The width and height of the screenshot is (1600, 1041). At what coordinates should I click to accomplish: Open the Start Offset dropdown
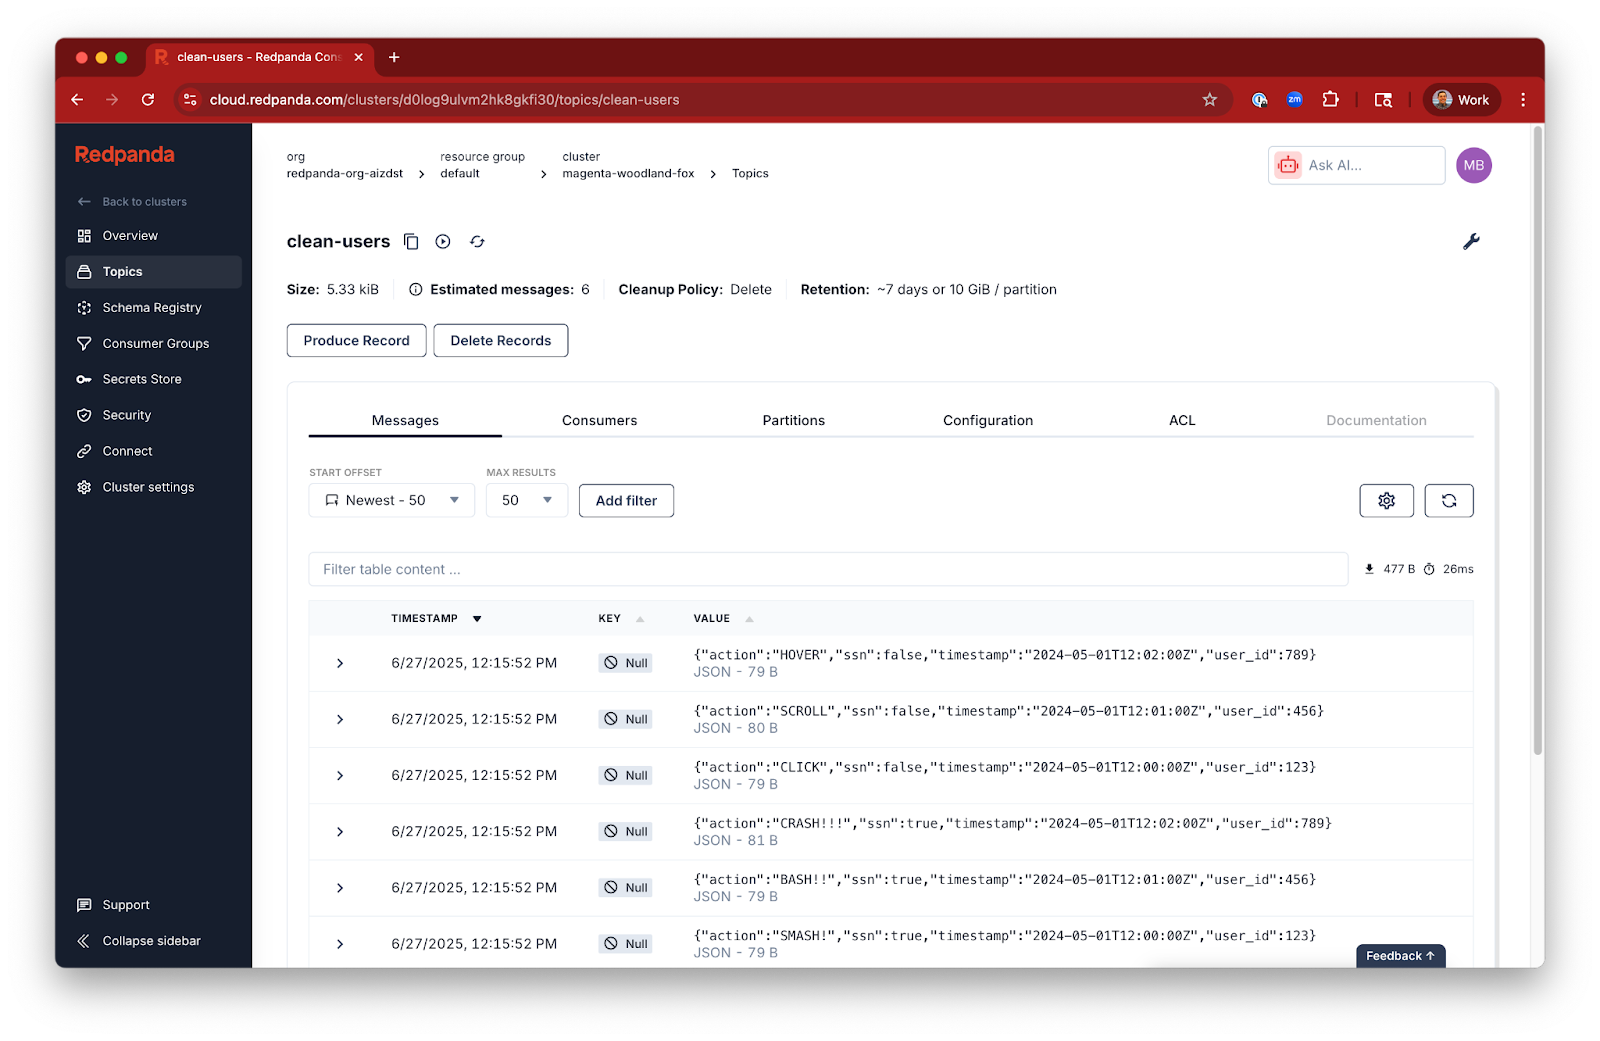tap(391, 500)
